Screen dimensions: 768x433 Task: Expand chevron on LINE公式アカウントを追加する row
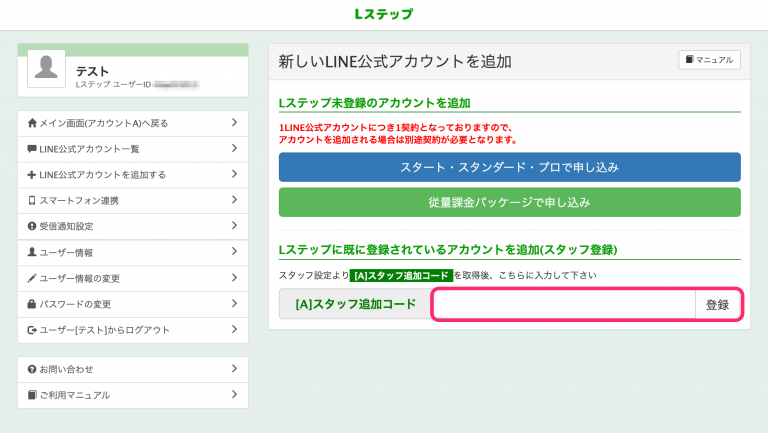234,174
